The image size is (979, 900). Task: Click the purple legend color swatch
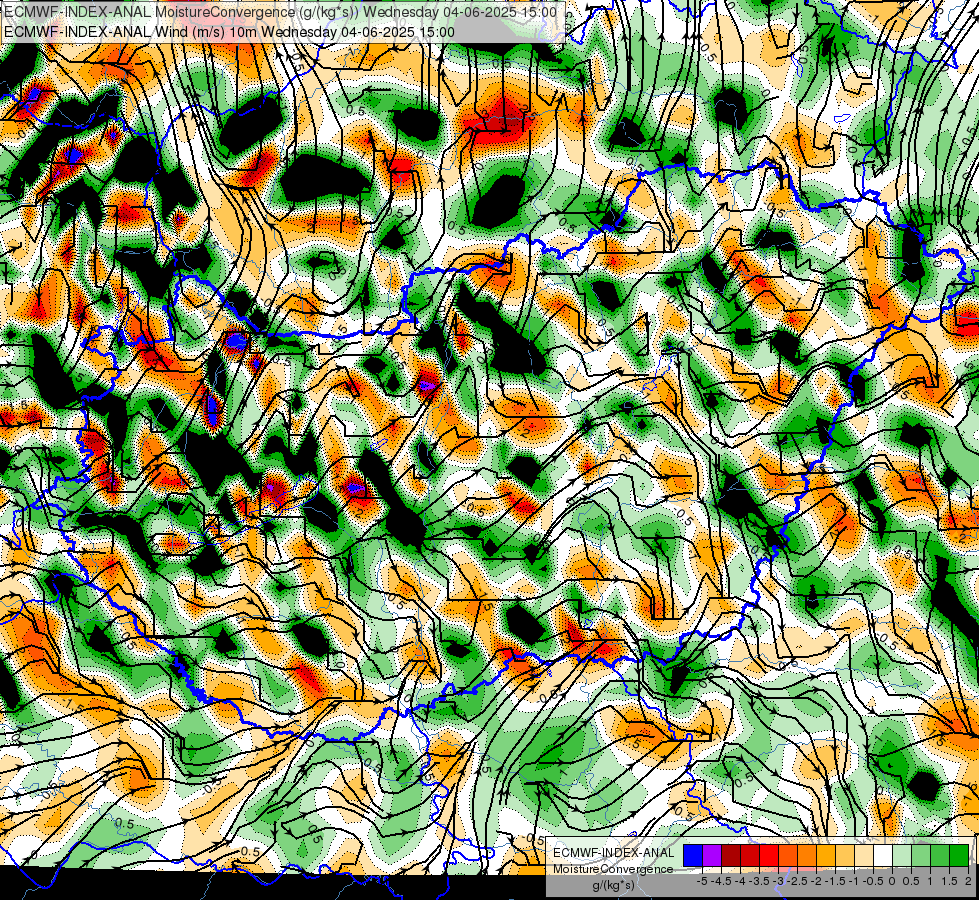tap(712, 855)
